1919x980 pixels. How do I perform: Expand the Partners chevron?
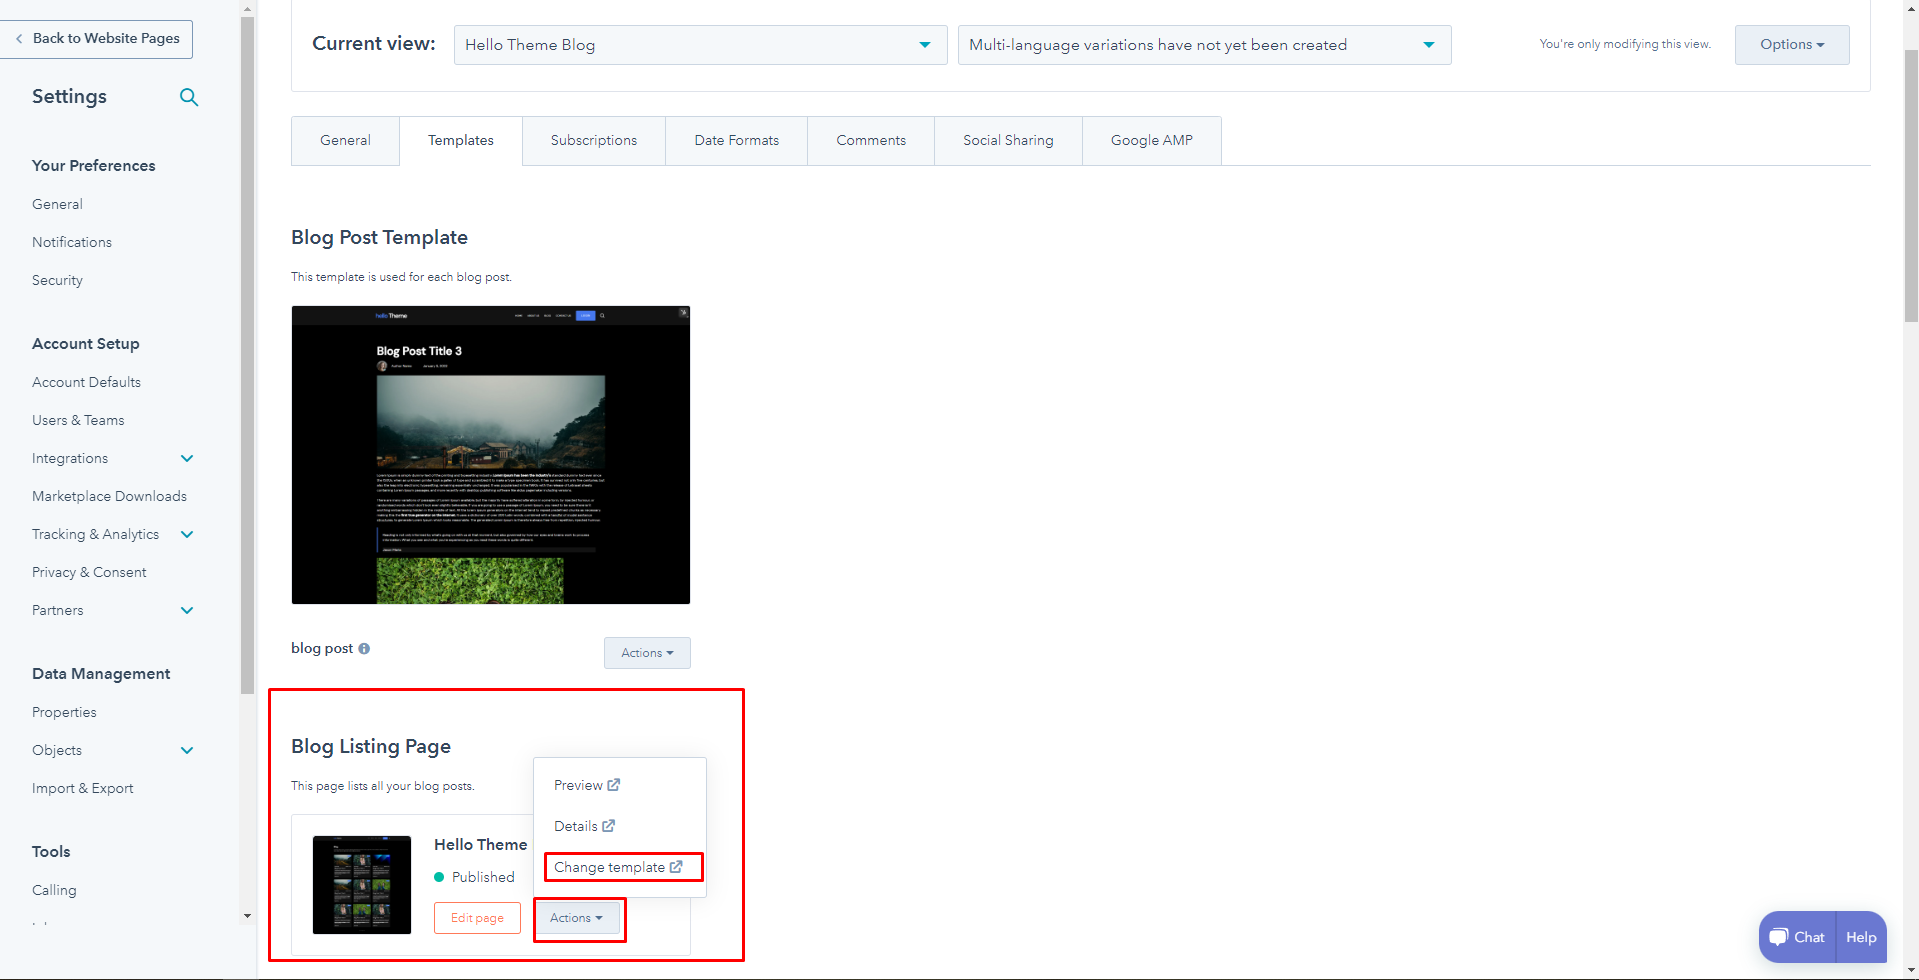click(x=187, y=610)
